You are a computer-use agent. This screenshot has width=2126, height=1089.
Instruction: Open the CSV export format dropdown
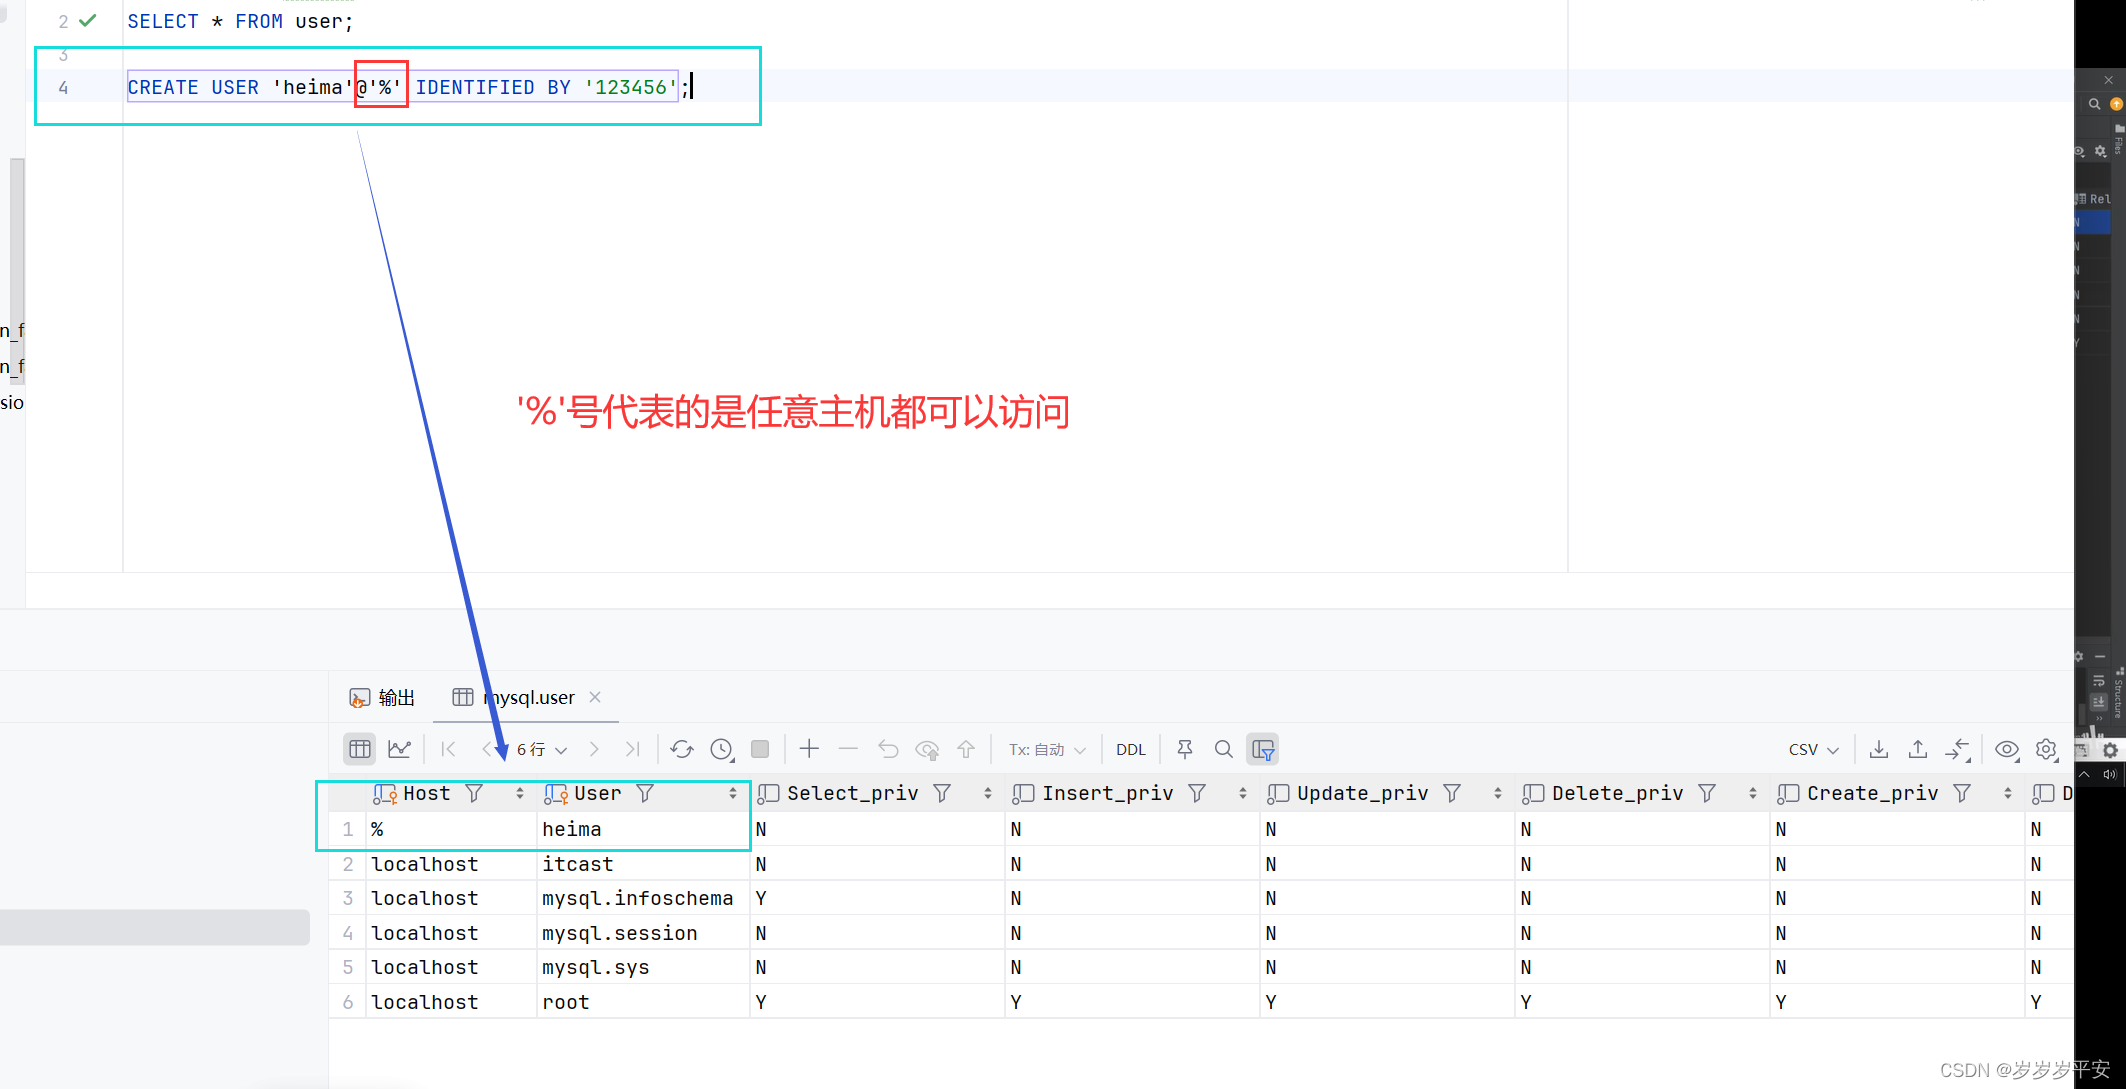[1813, 749]
